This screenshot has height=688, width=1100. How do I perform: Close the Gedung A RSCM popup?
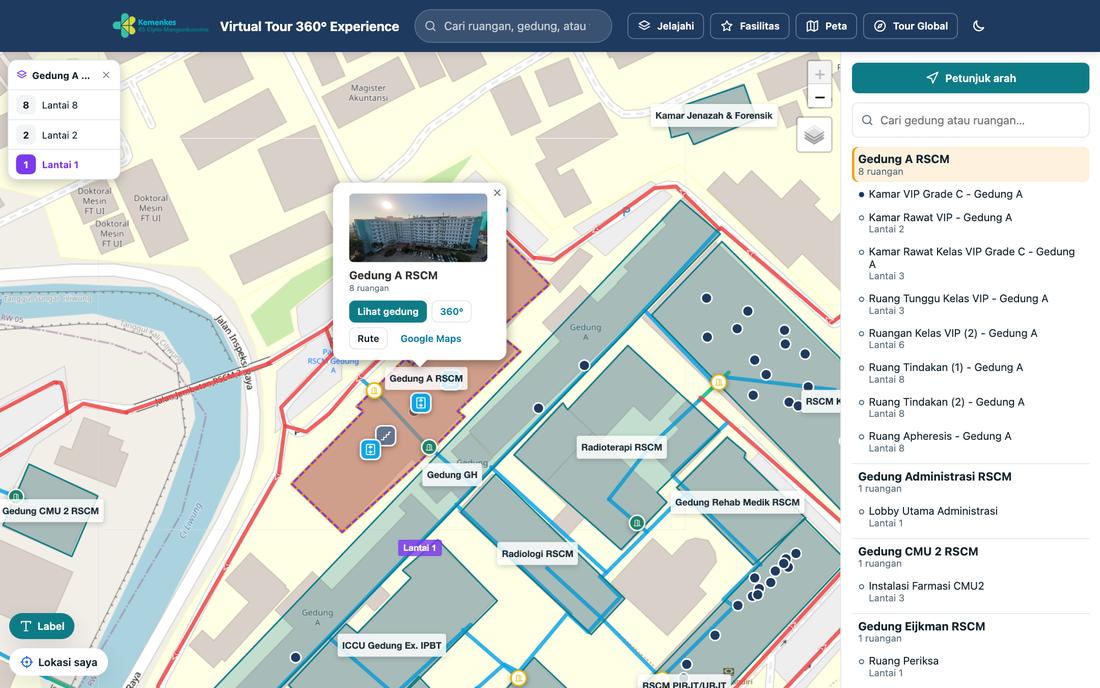(x=497, y=193)
